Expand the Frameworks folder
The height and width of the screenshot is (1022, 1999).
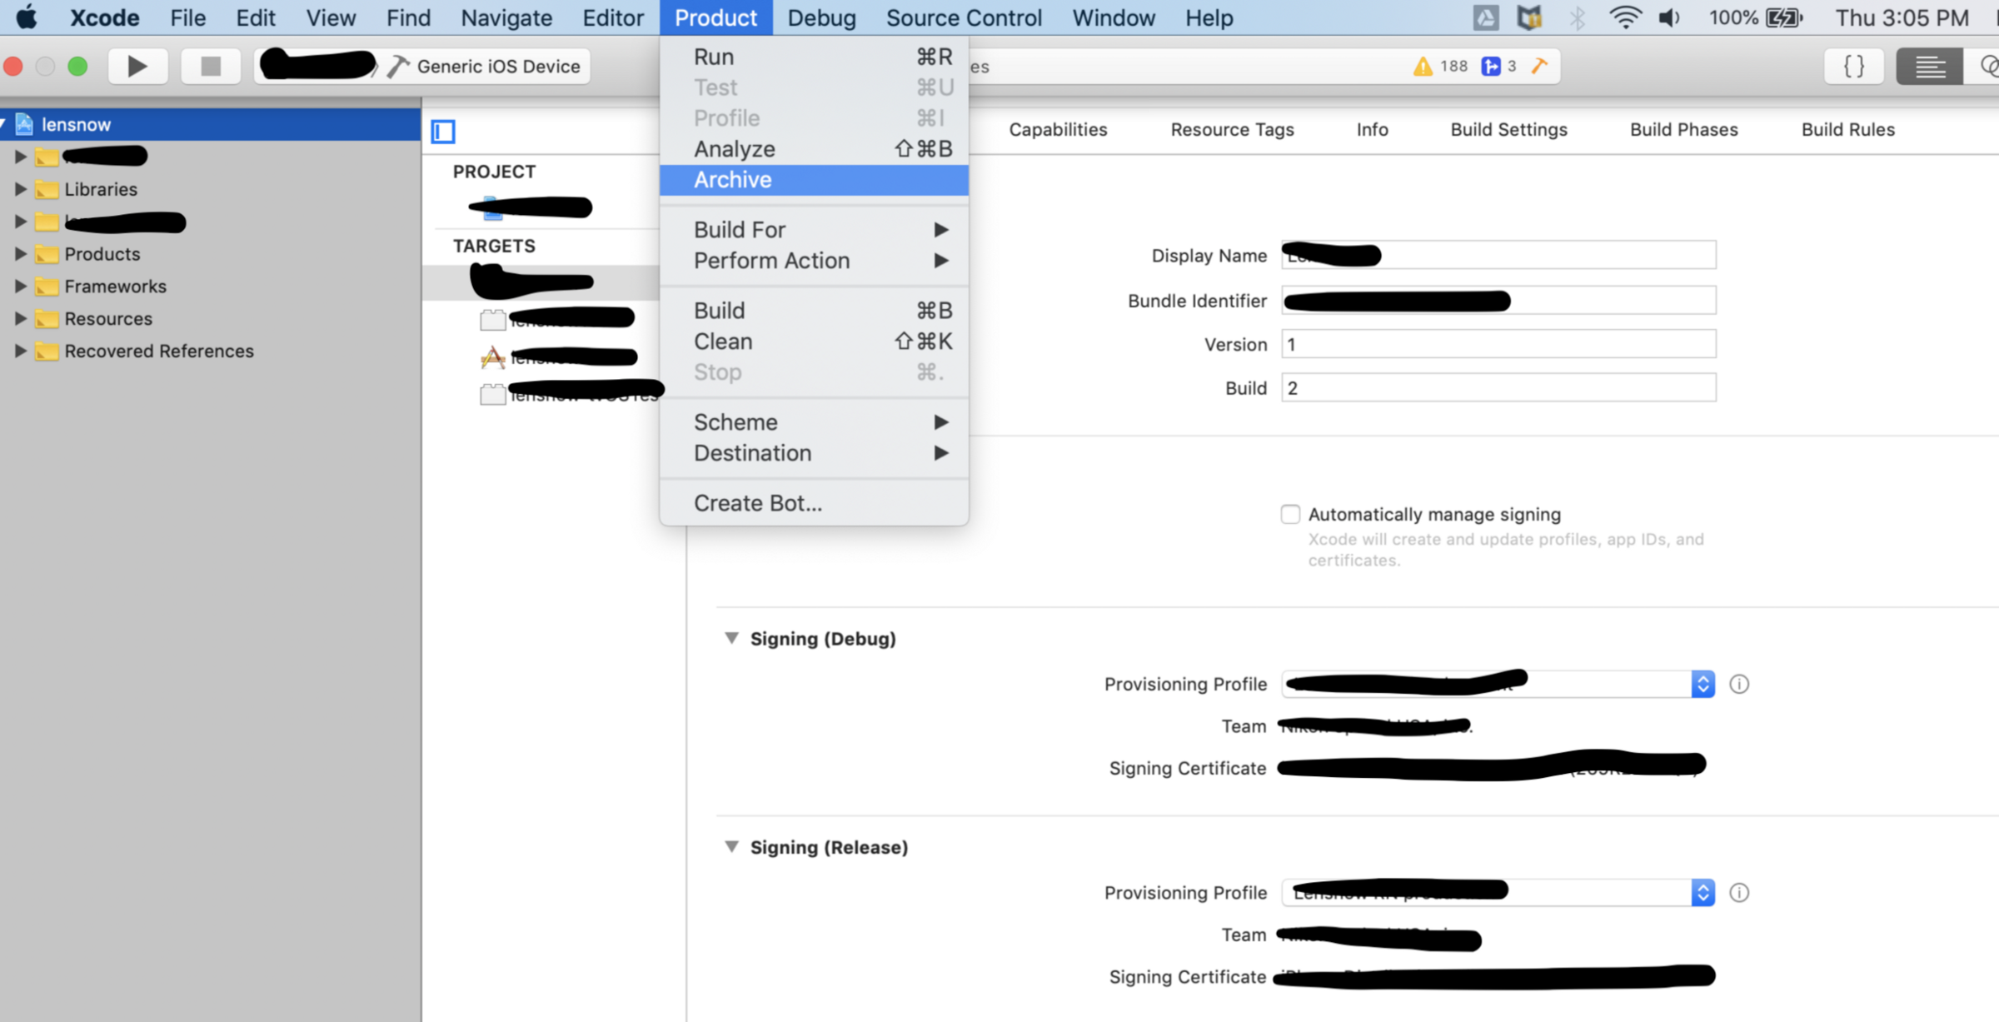(x=20, y=286)
